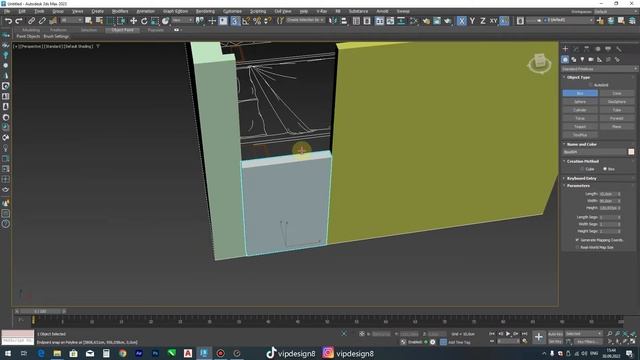Click the Box primitive button
The height and width of the screenshot is (360, 640).
point(580,93)
